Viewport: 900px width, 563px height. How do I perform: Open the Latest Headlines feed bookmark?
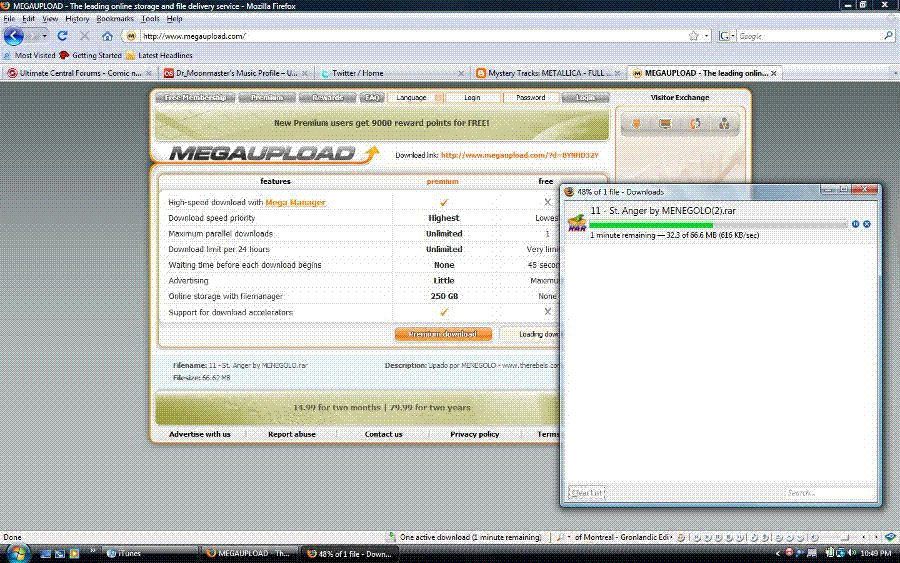point(160,55)
